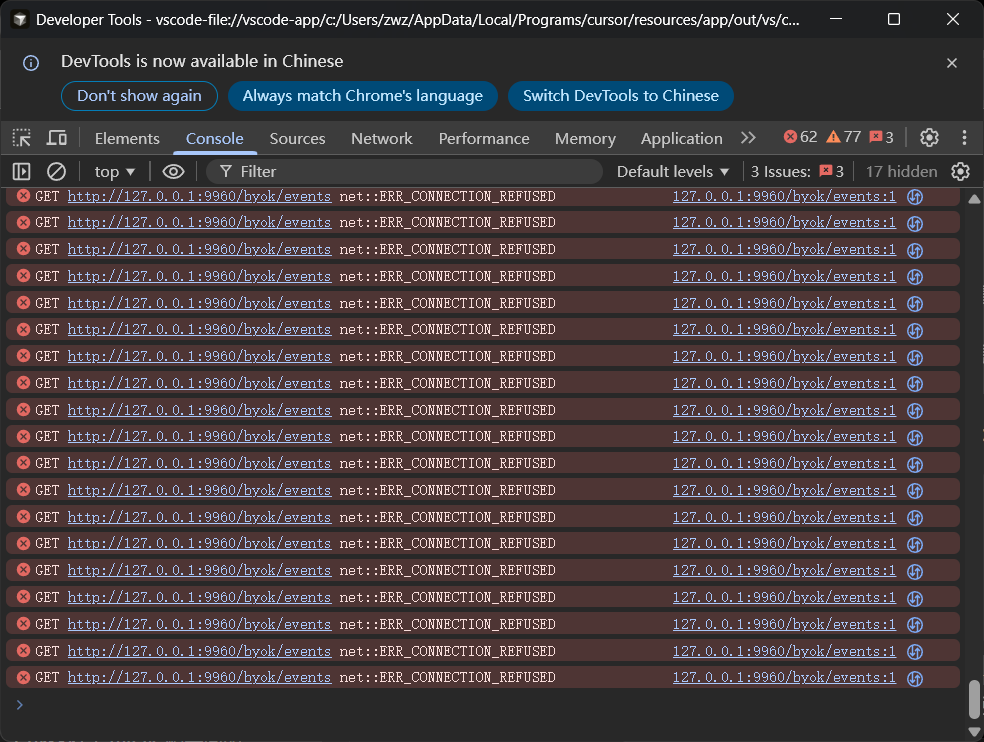Click the console scrollbar down arrow
984x742 pixels.
click(x=974, y=731)
